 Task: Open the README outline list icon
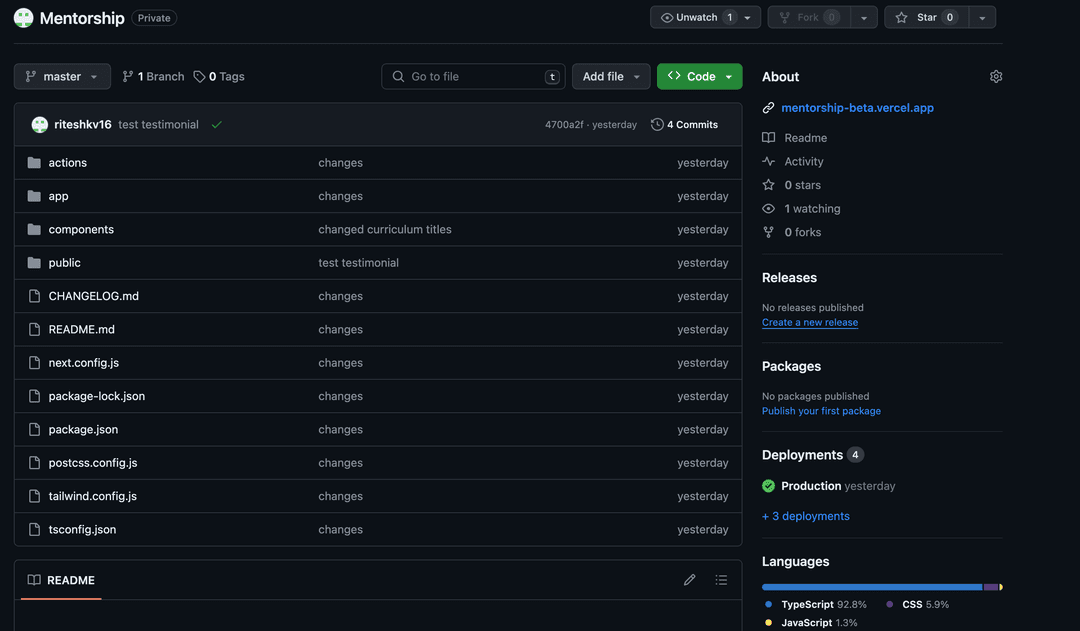(x=721, y=580)
